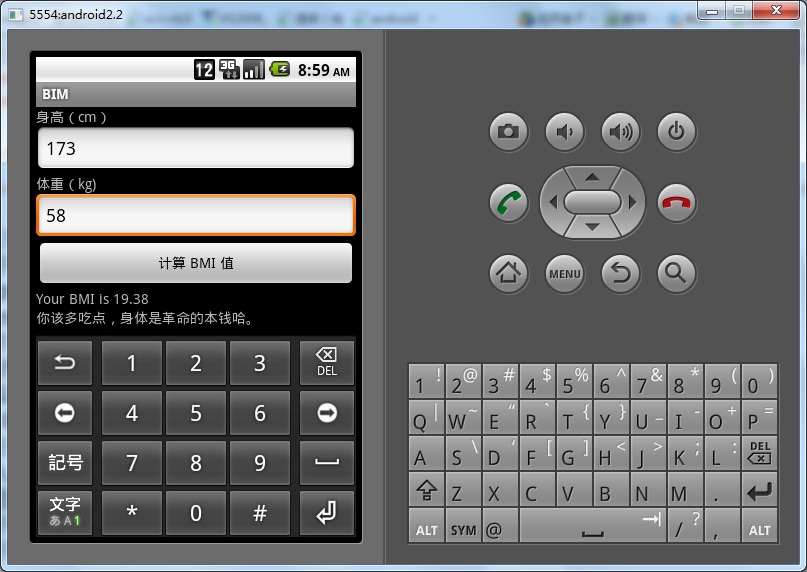Click the M key on hardware keyboard

click(686, 490)
